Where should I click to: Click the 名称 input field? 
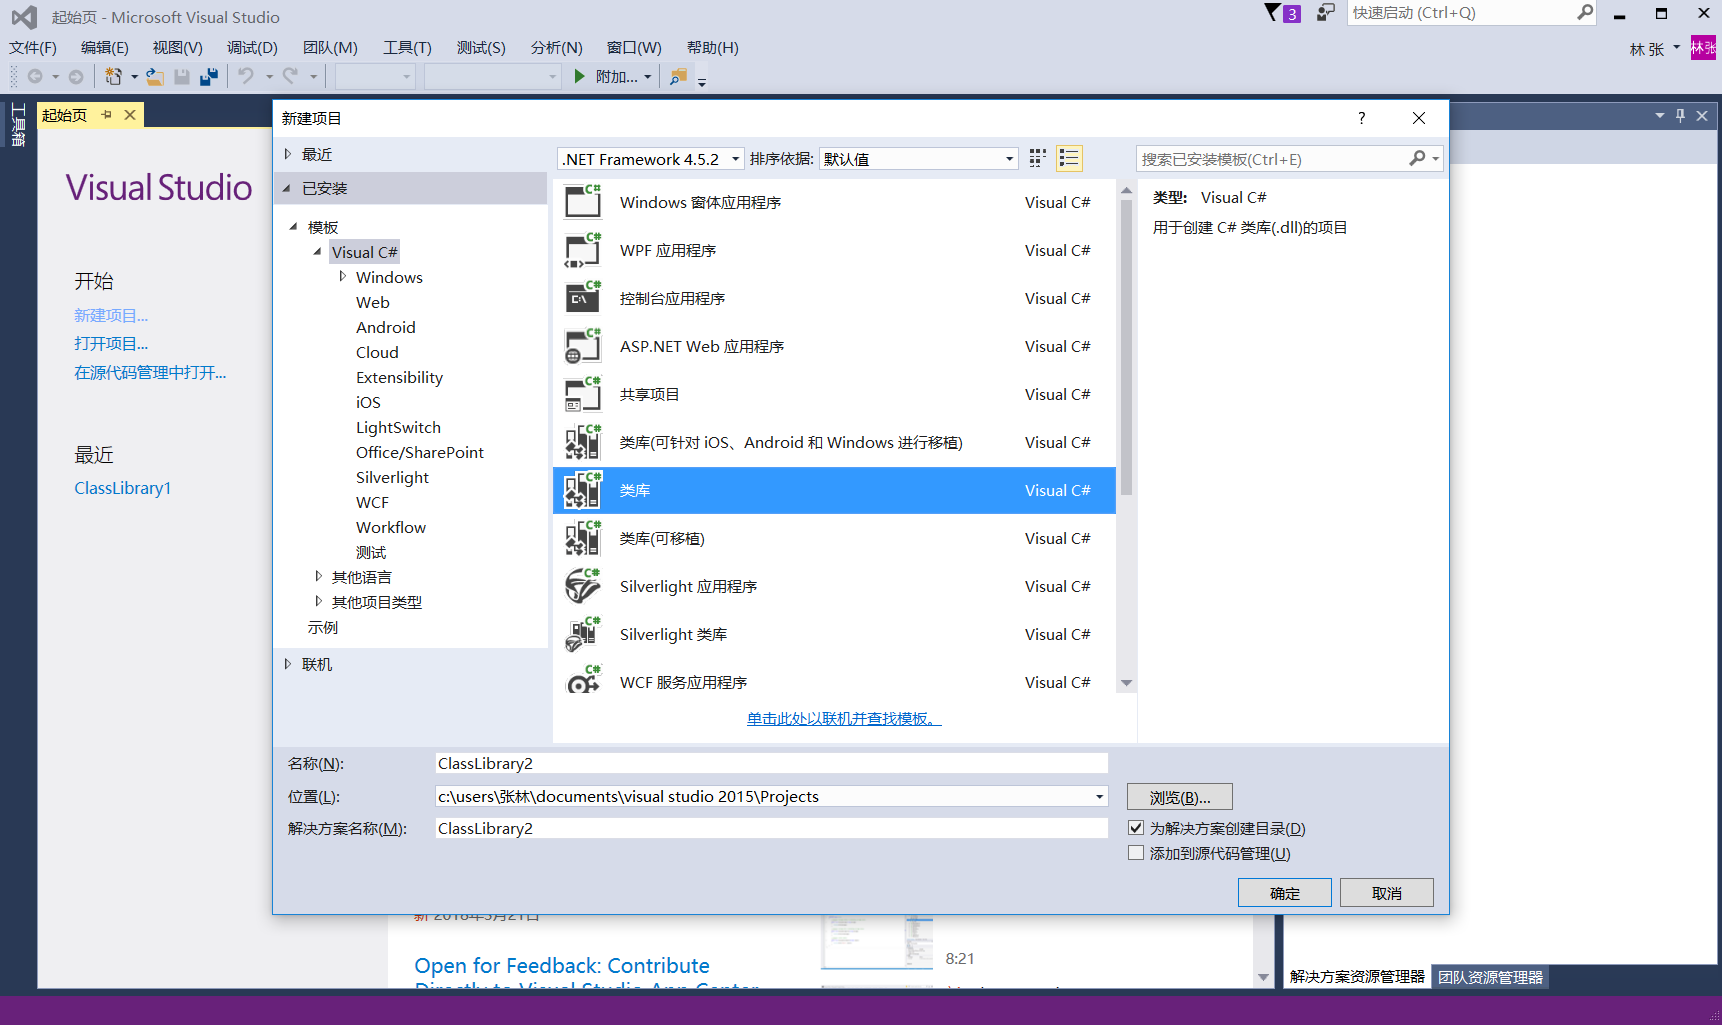[772, 763]
